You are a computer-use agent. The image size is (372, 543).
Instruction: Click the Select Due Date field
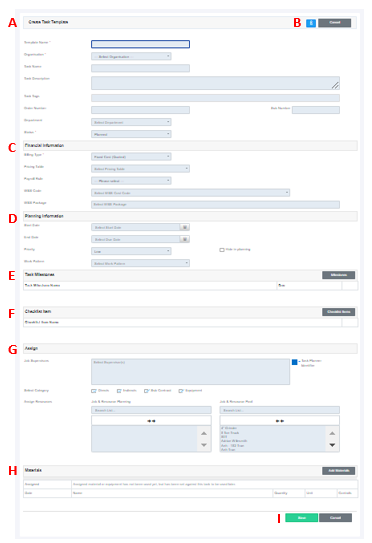click(136, 239)
